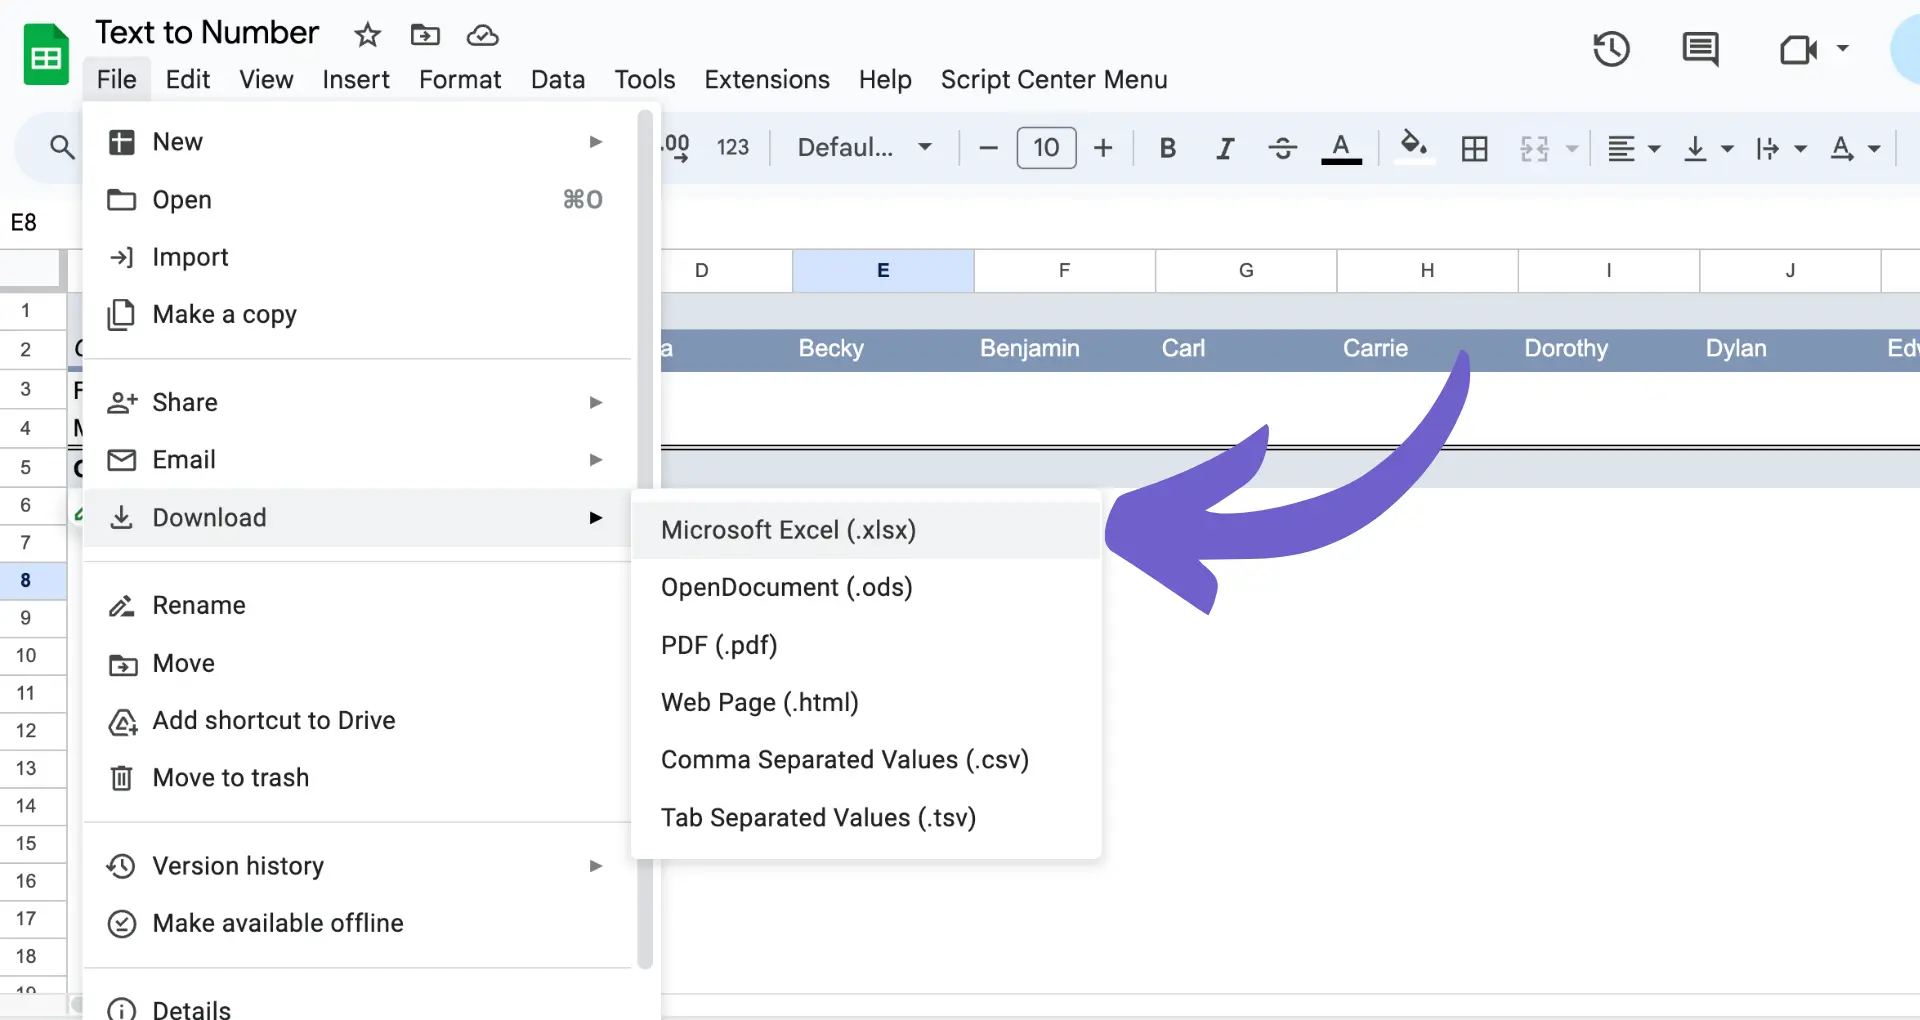Click the video meeting camera icon
The width and height of the screenshot is (1920, 1020).
pyautogui.click(x=1798, y=49)
